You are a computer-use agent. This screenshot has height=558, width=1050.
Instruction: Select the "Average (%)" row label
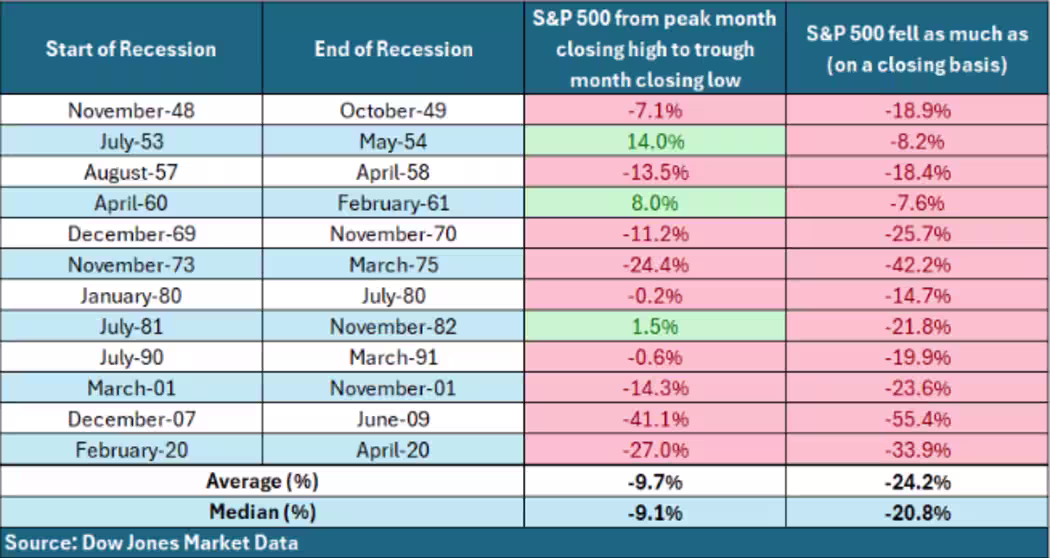262,482
